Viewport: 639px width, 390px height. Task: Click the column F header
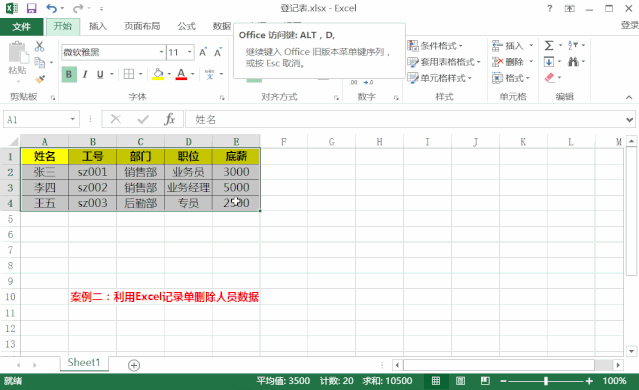click(284, 142)
